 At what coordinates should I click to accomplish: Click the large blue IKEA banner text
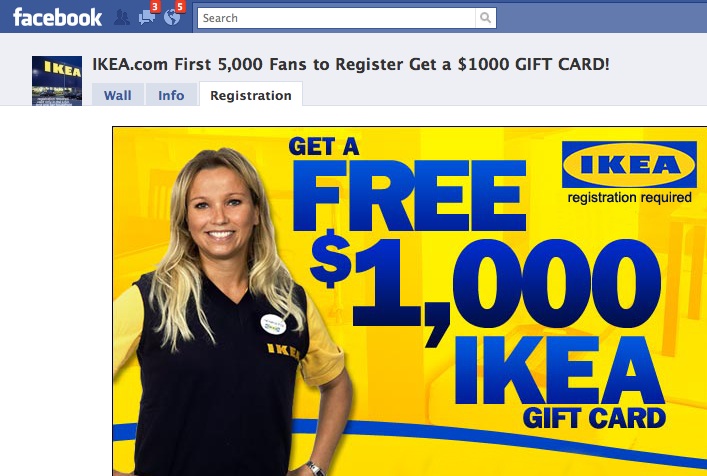[559, 370]
